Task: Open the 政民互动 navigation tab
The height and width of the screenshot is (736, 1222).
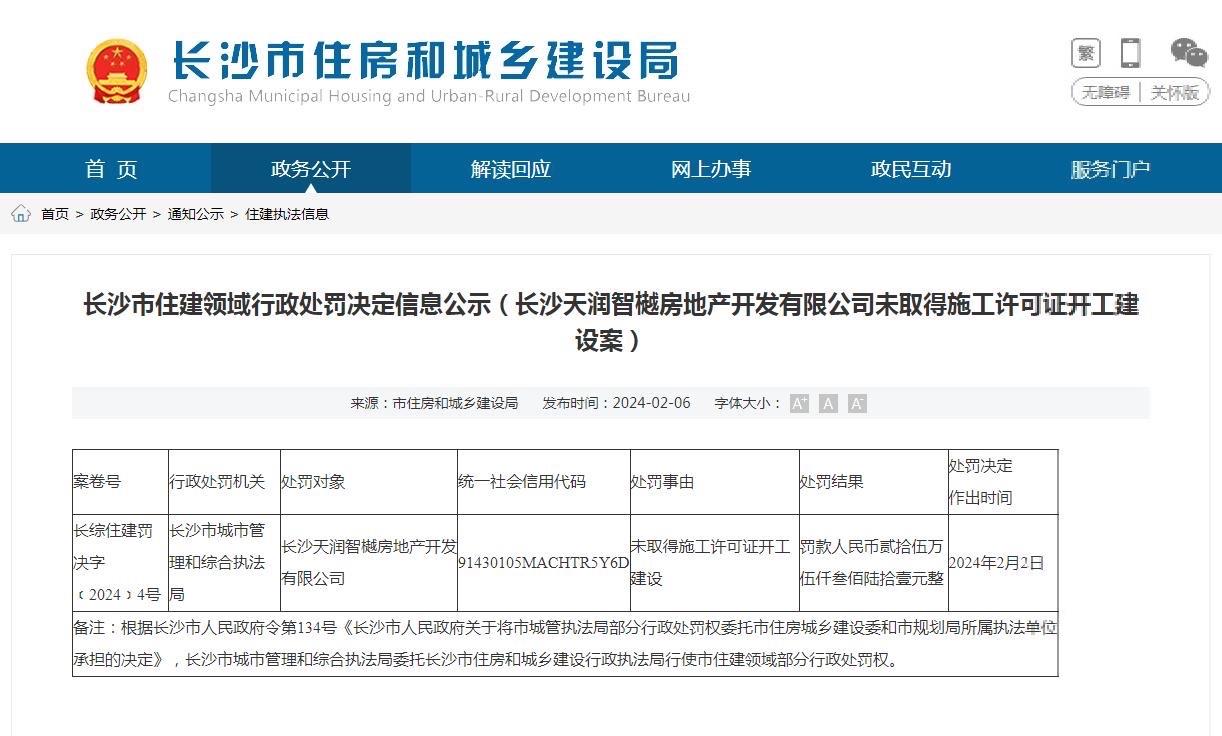Action: point(911,169)
